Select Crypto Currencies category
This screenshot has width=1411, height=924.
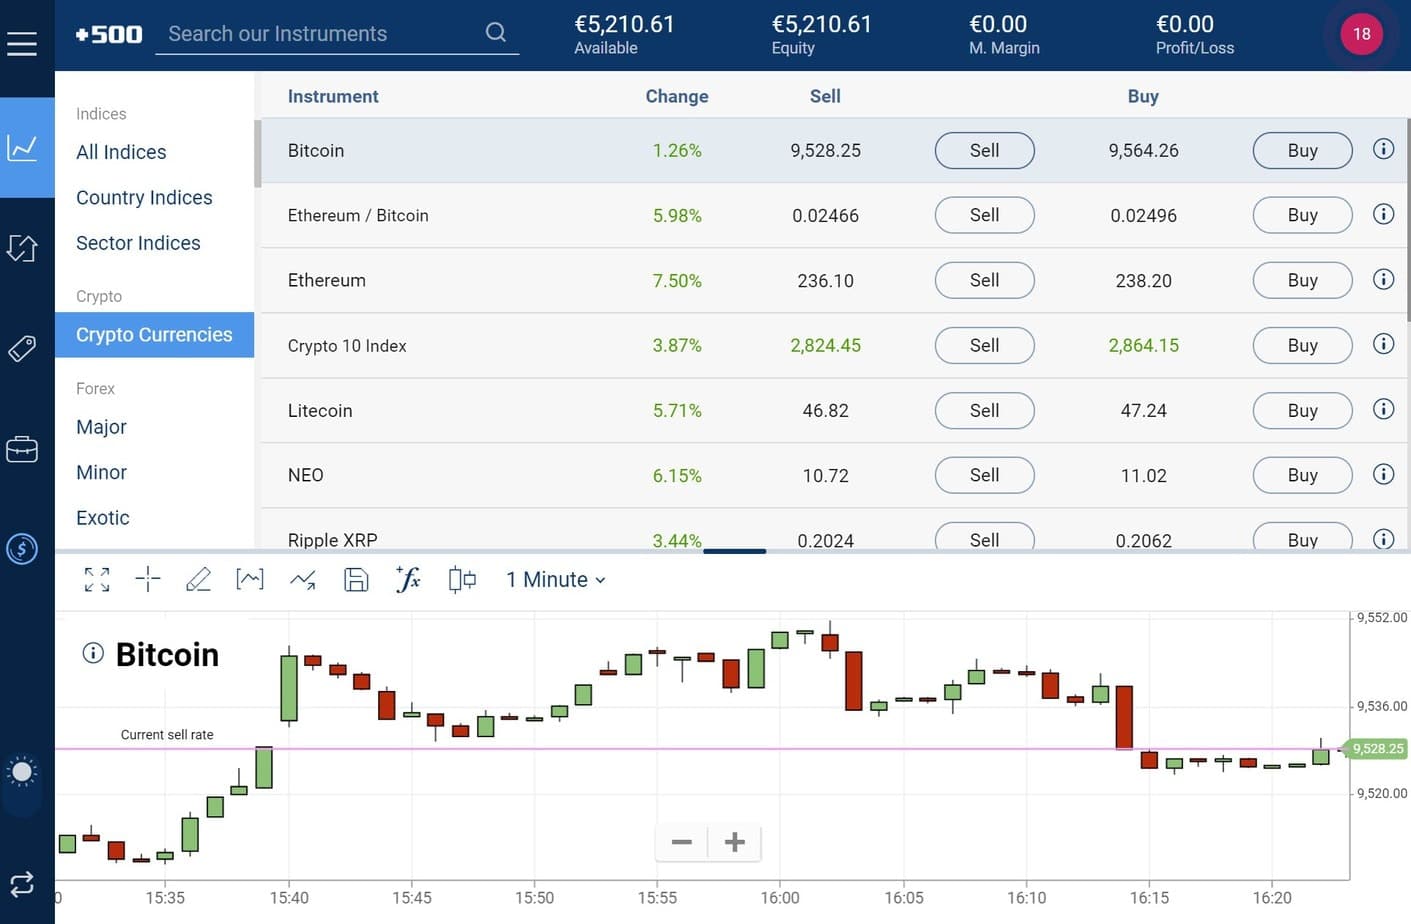(154, 335)
